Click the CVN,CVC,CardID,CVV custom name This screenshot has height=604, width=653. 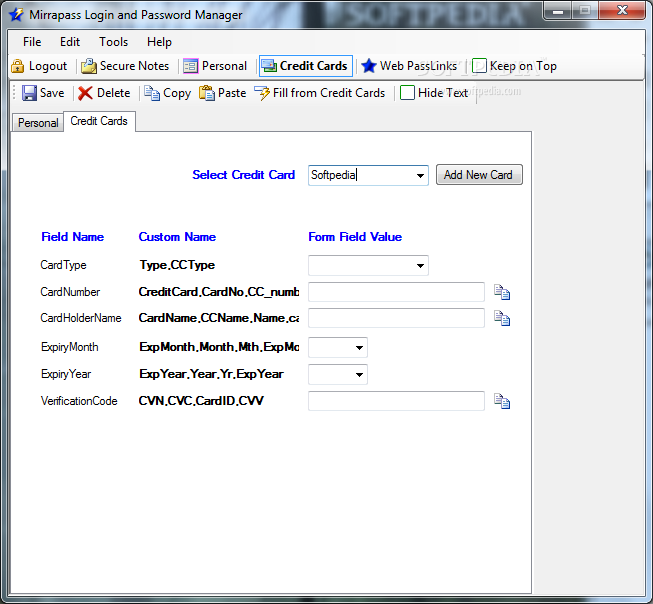(x=201, y=401)
